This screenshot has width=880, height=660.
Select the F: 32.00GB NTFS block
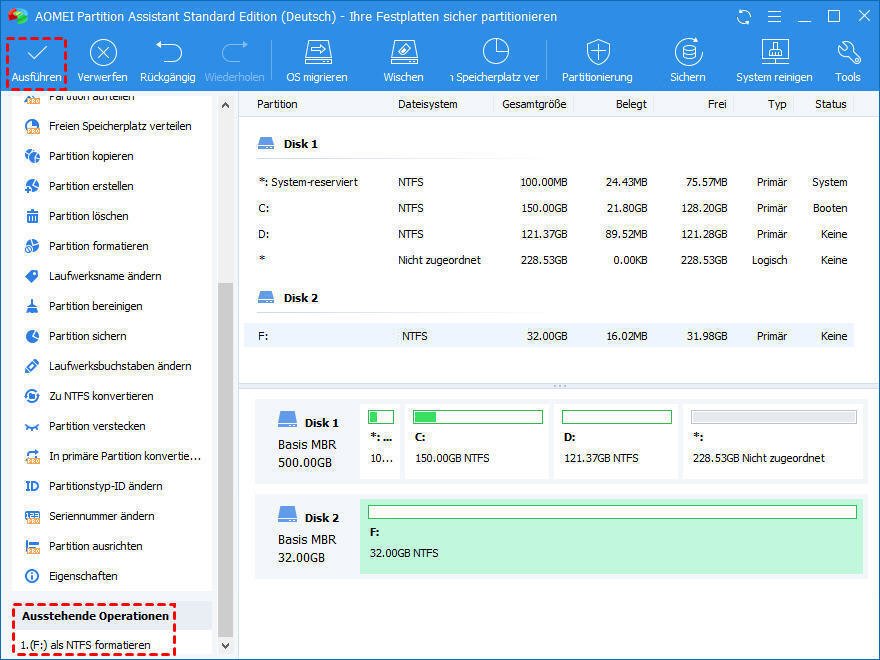[611, 536]
